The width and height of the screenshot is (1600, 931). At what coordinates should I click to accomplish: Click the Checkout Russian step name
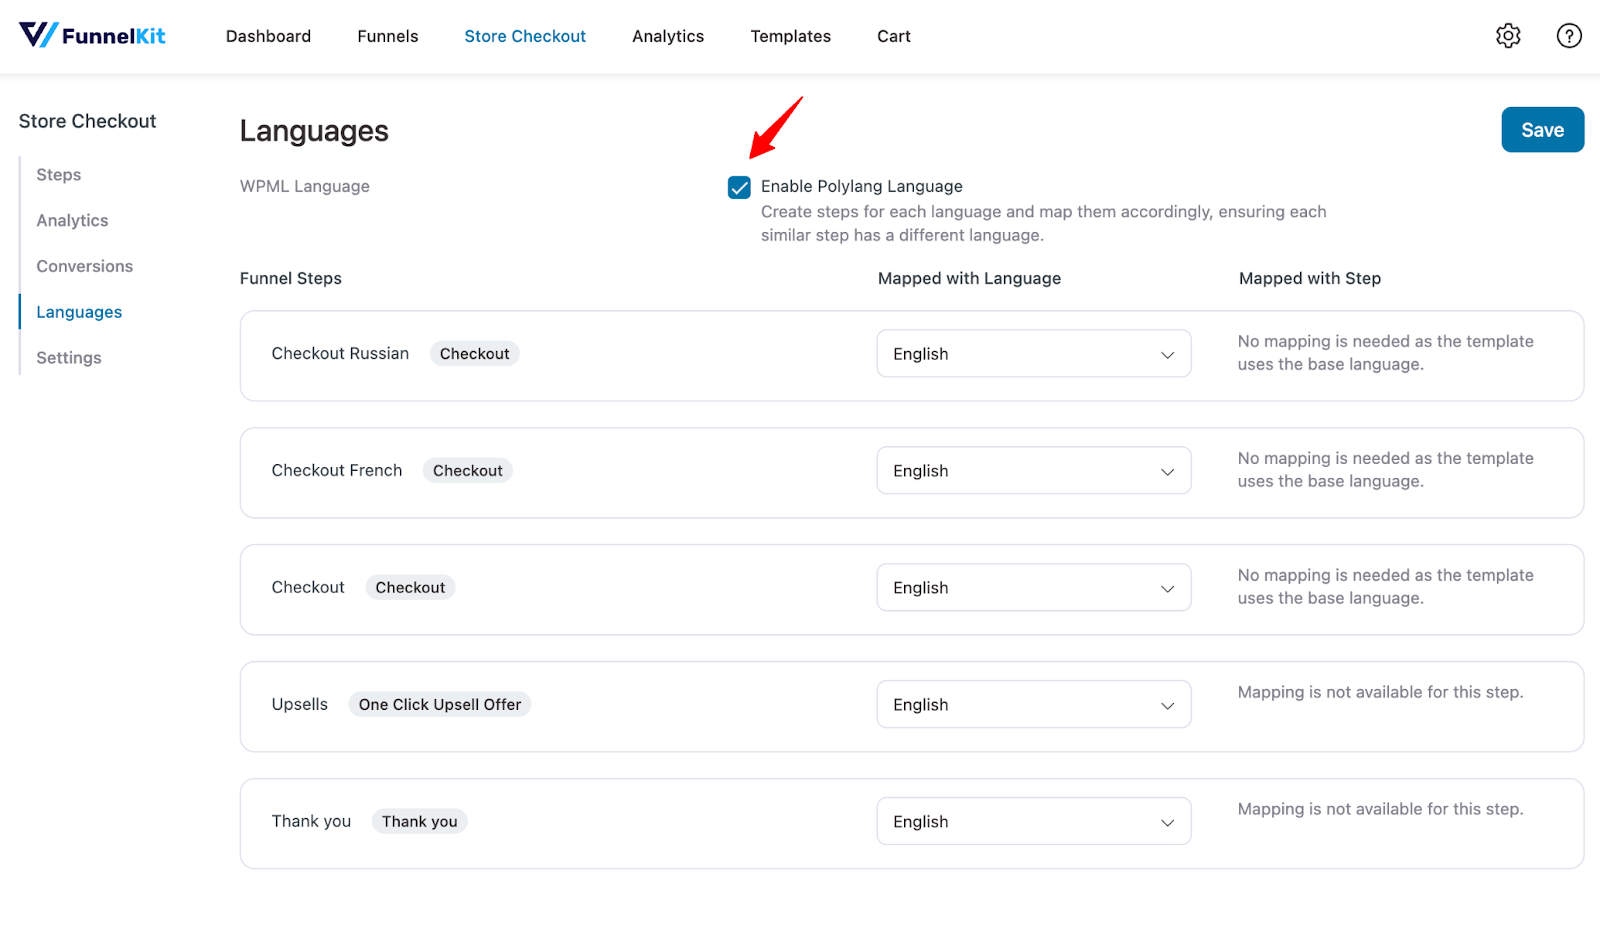tap(340, 354)
